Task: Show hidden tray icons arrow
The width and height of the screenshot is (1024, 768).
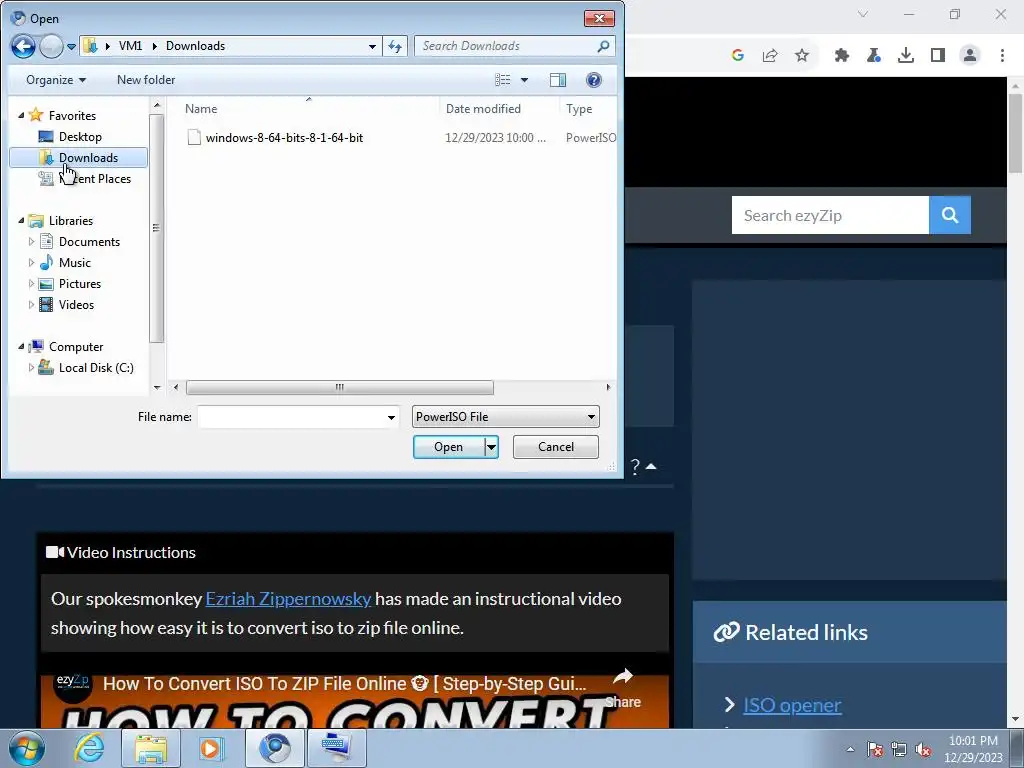Action: click(850, 750)
